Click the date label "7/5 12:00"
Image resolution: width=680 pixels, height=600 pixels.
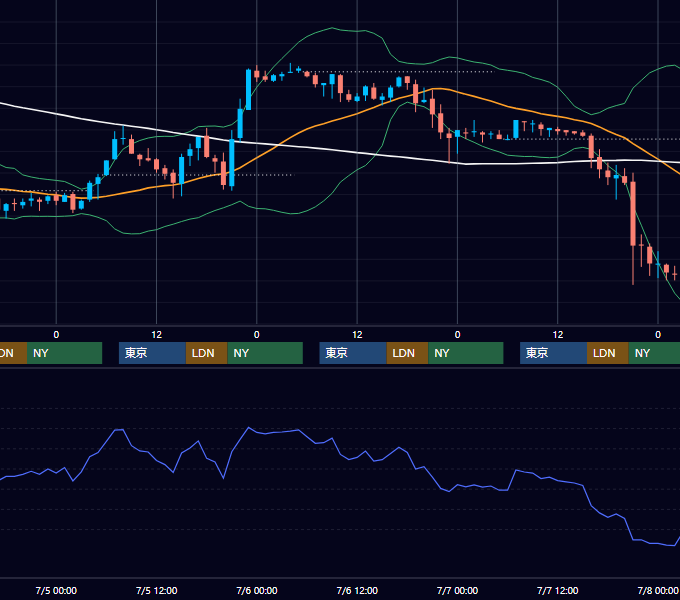[157, 590]
